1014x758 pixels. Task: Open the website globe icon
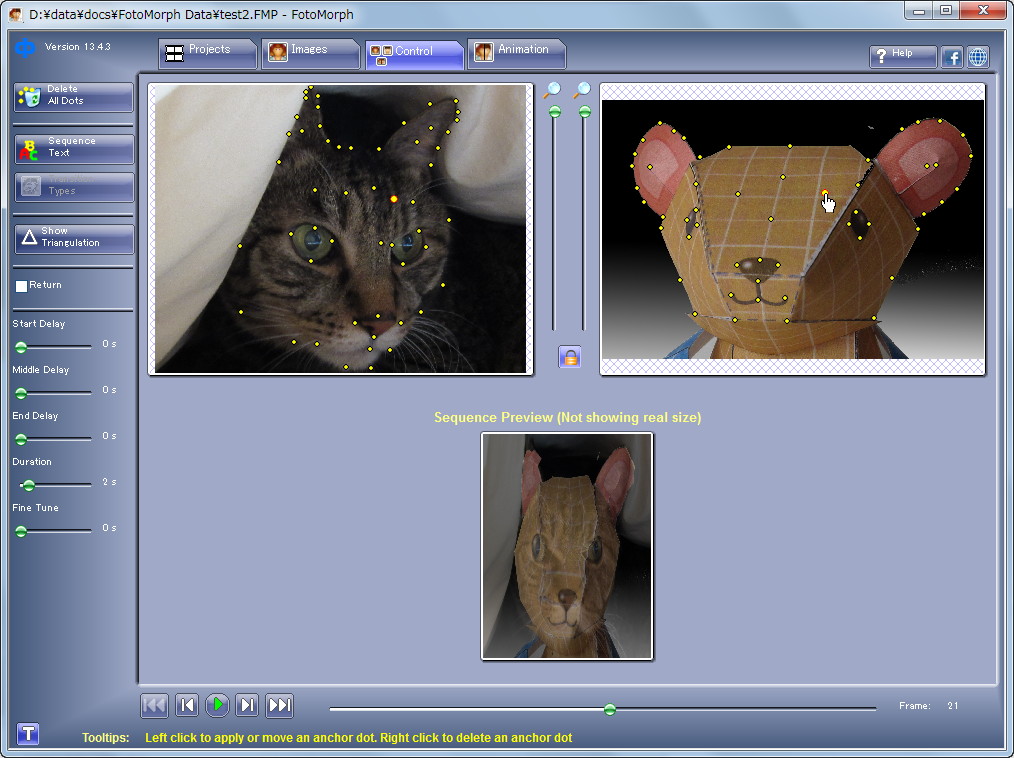(x=978, y=57)
